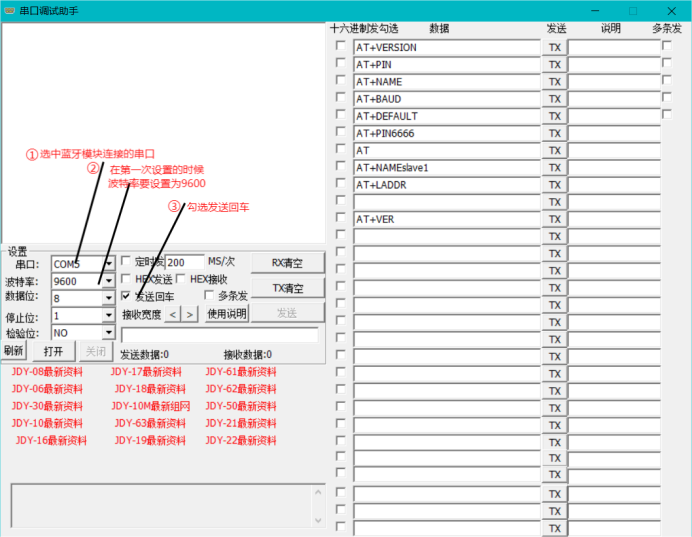Click scroll up arrow in bottom text box
Image resolution: width=692 pixels, height=537 pixels.
point(318,492)
